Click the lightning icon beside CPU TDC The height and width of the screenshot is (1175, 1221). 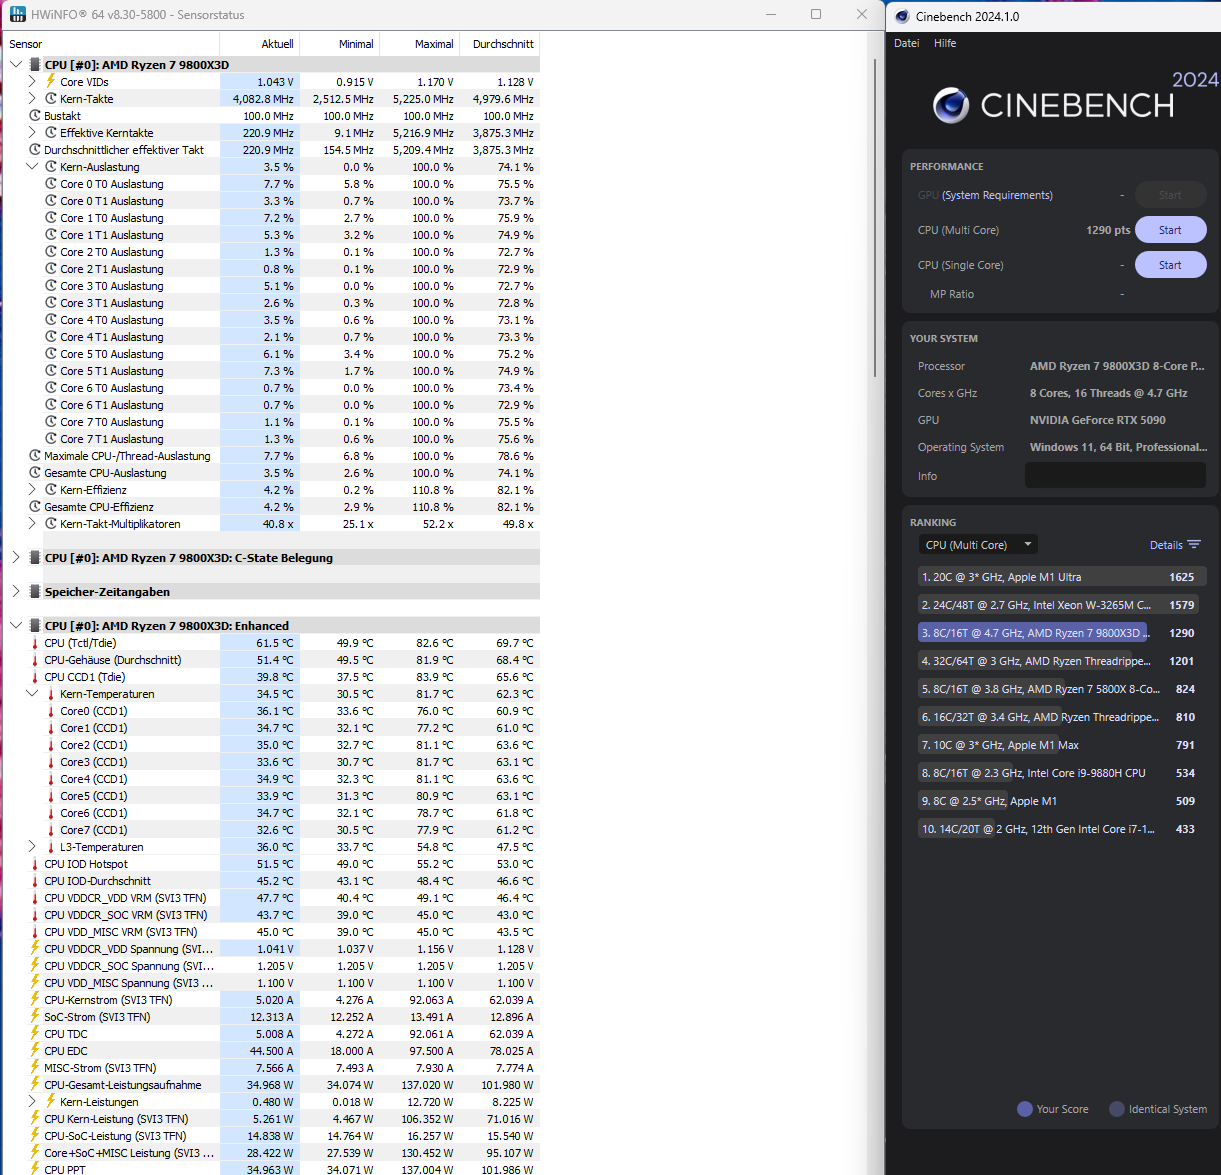tap(35, 1033)
